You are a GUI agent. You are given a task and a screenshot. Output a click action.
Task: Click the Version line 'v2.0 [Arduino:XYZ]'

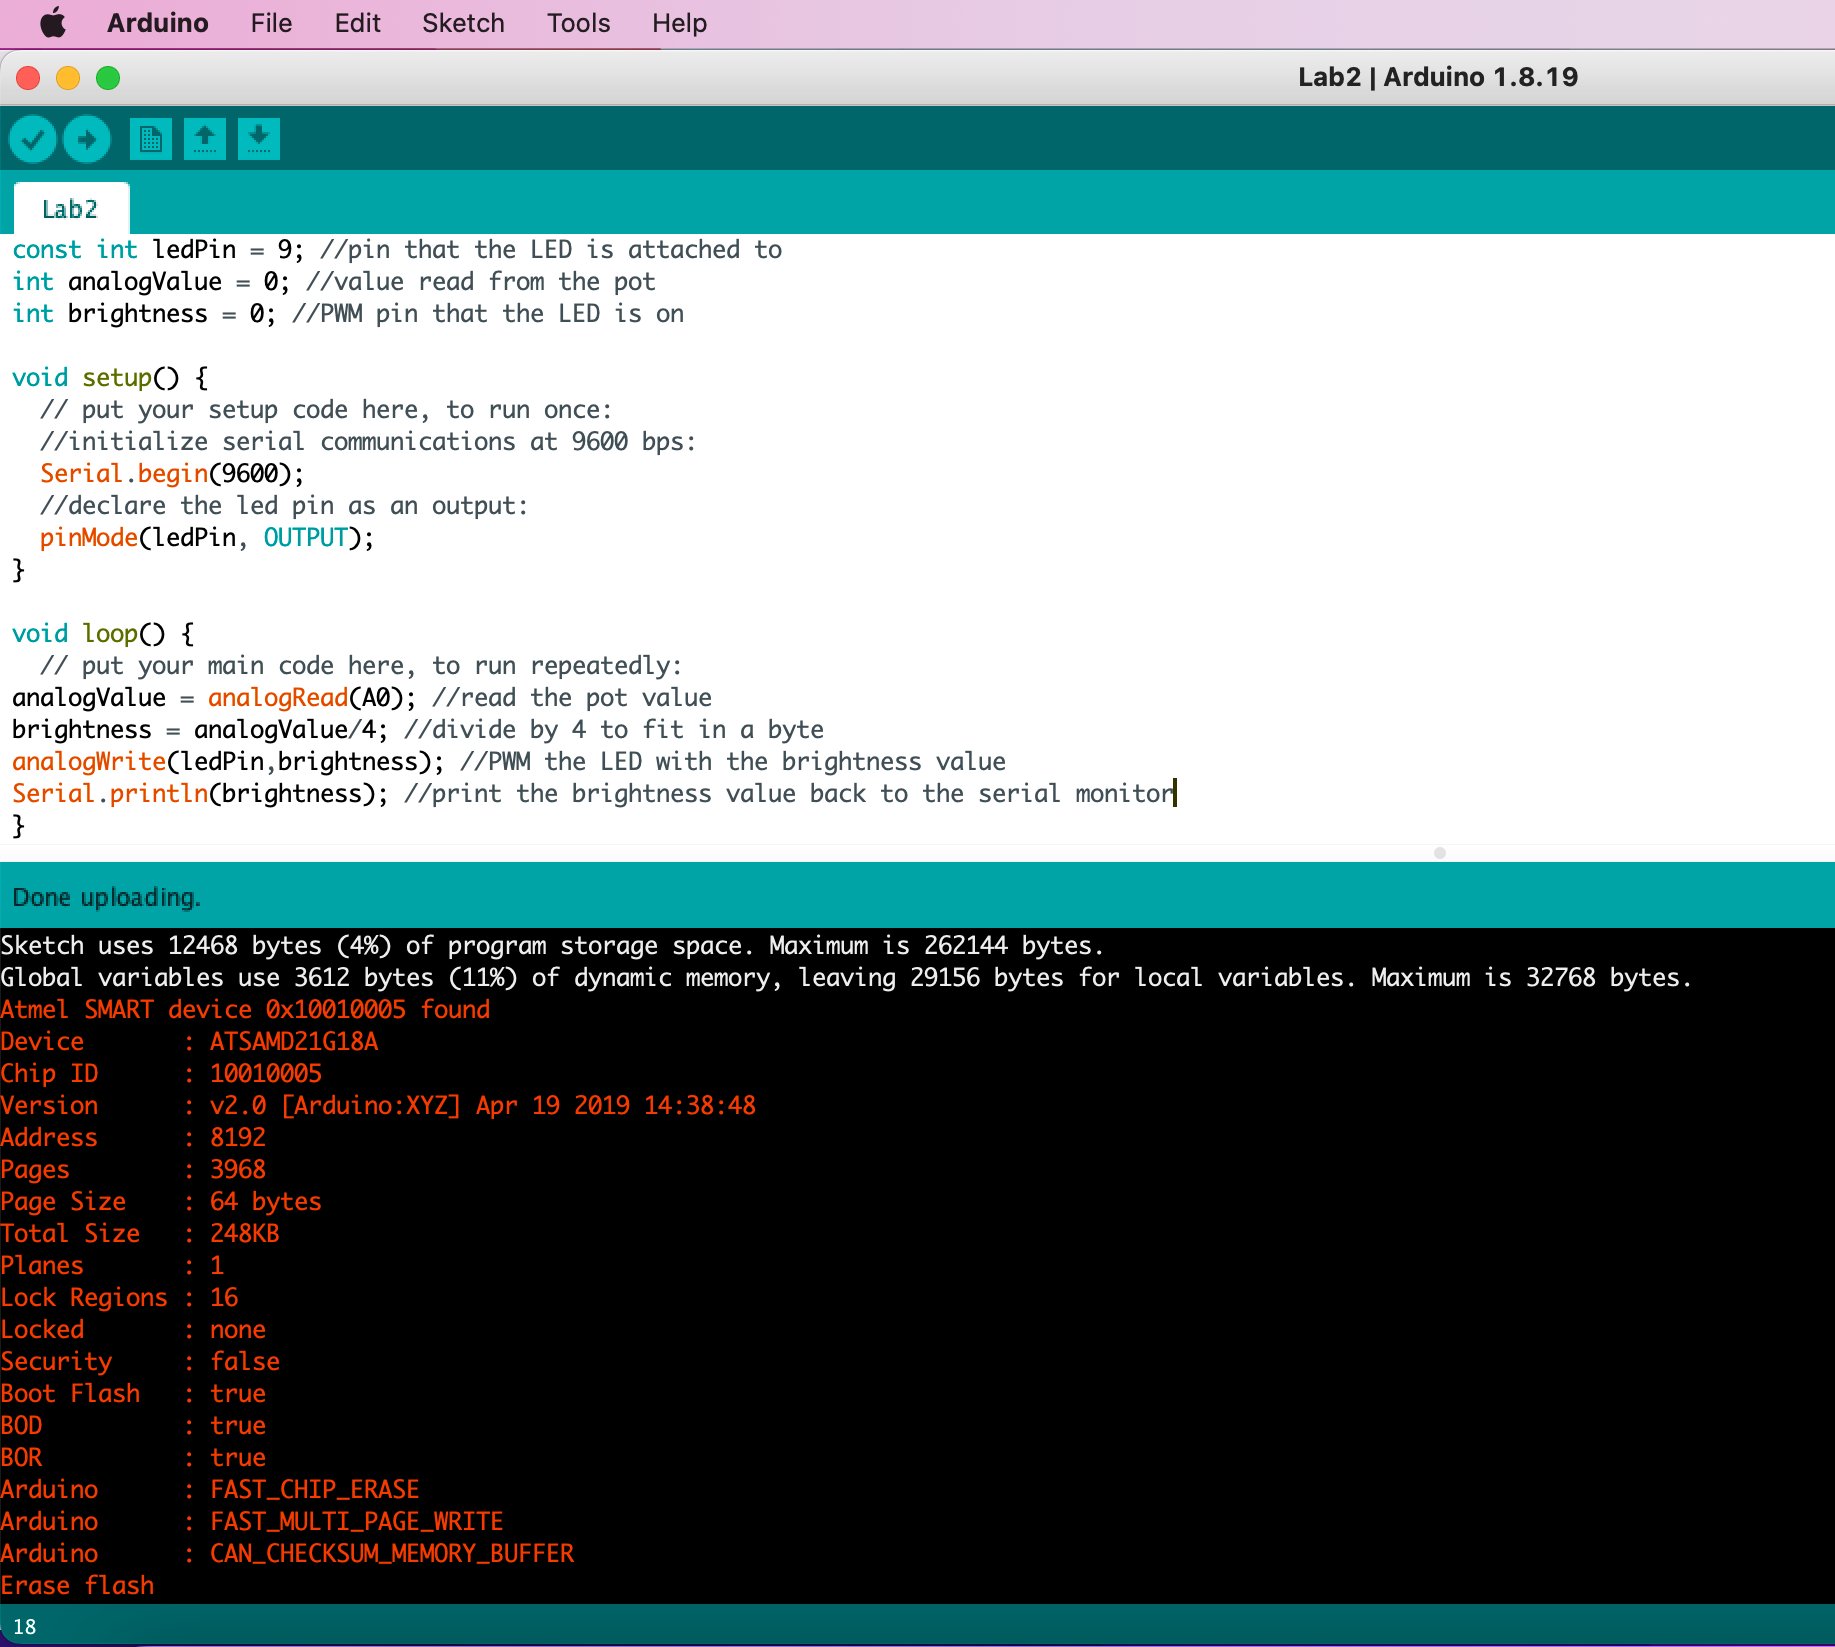point(483,1105)
